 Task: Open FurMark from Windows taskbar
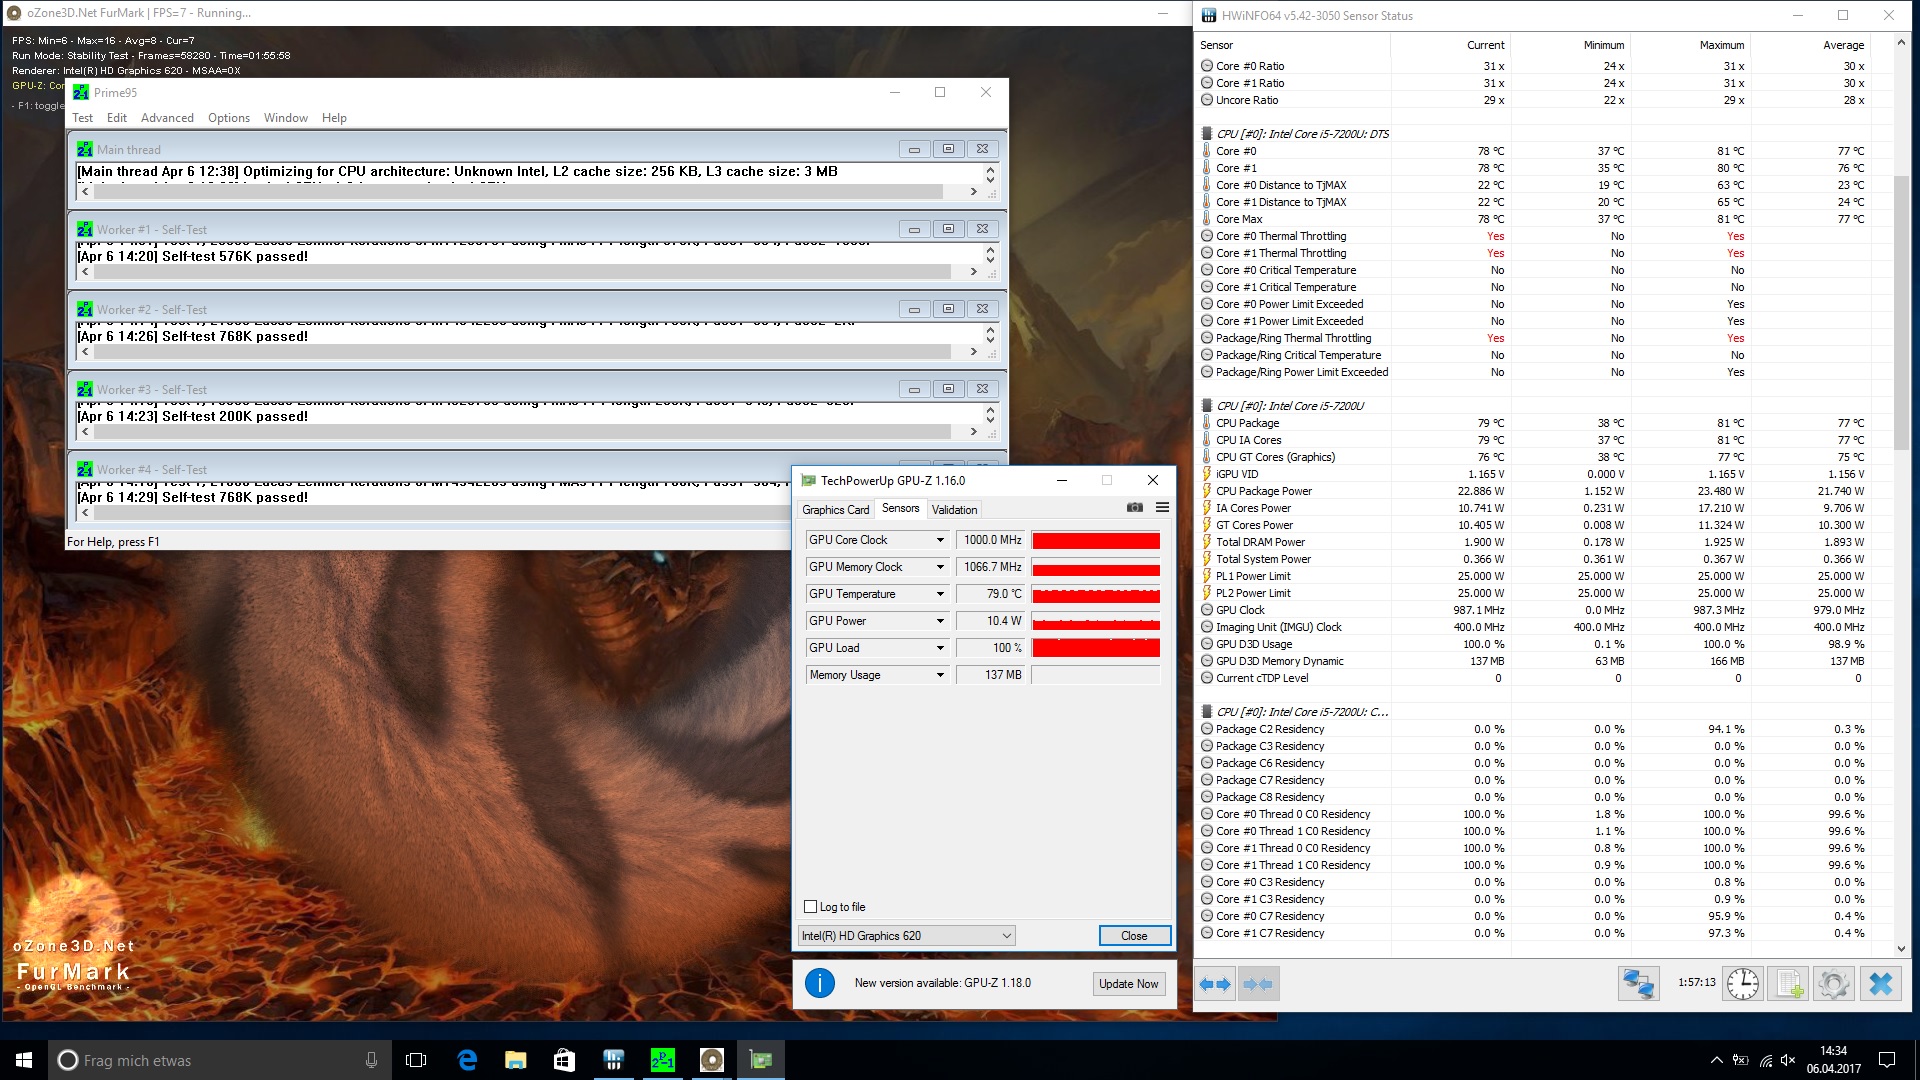coord(711,1060)
